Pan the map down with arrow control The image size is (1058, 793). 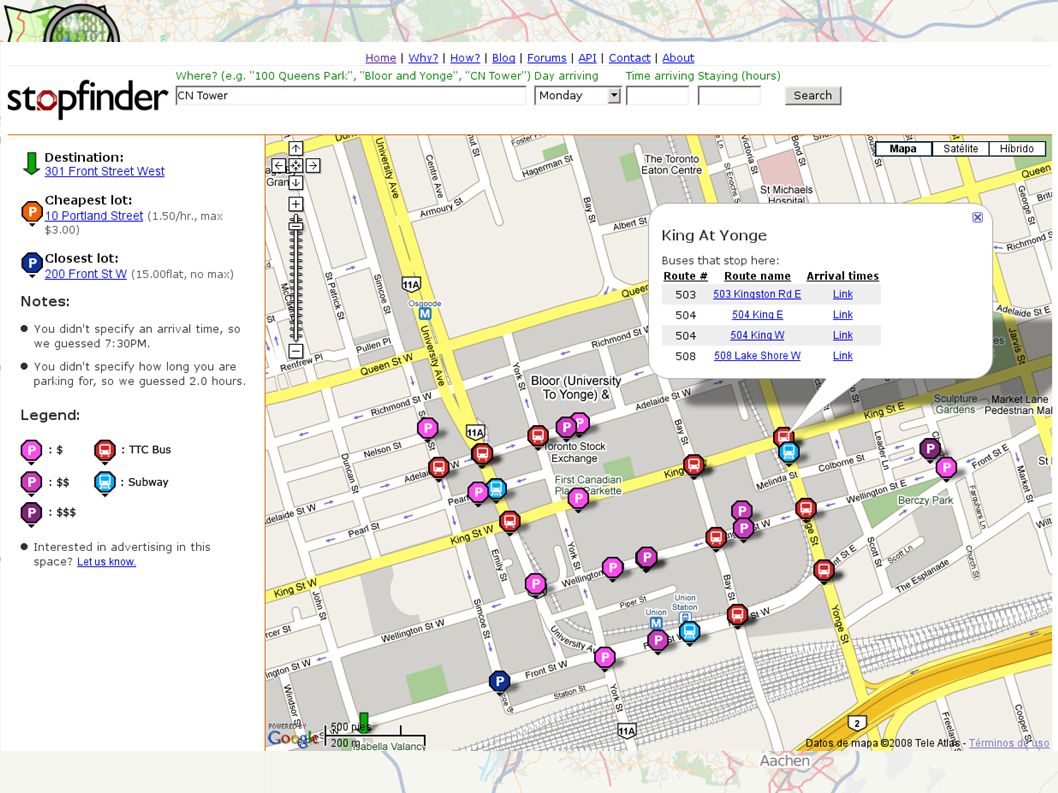point(296,182)
